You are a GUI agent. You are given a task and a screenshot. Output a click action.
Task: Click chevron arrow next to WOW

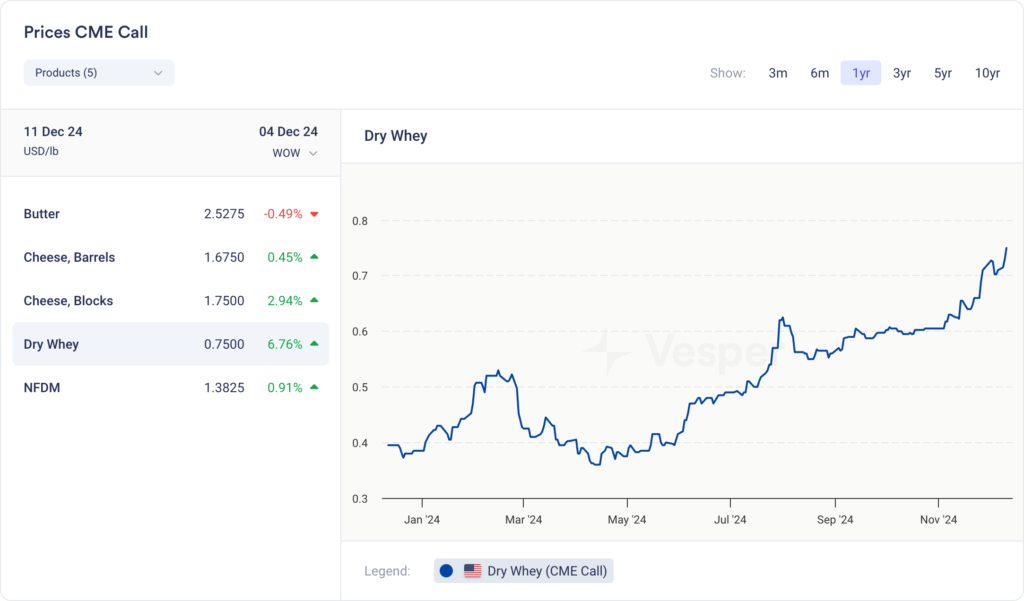click(x=313, y=154)
